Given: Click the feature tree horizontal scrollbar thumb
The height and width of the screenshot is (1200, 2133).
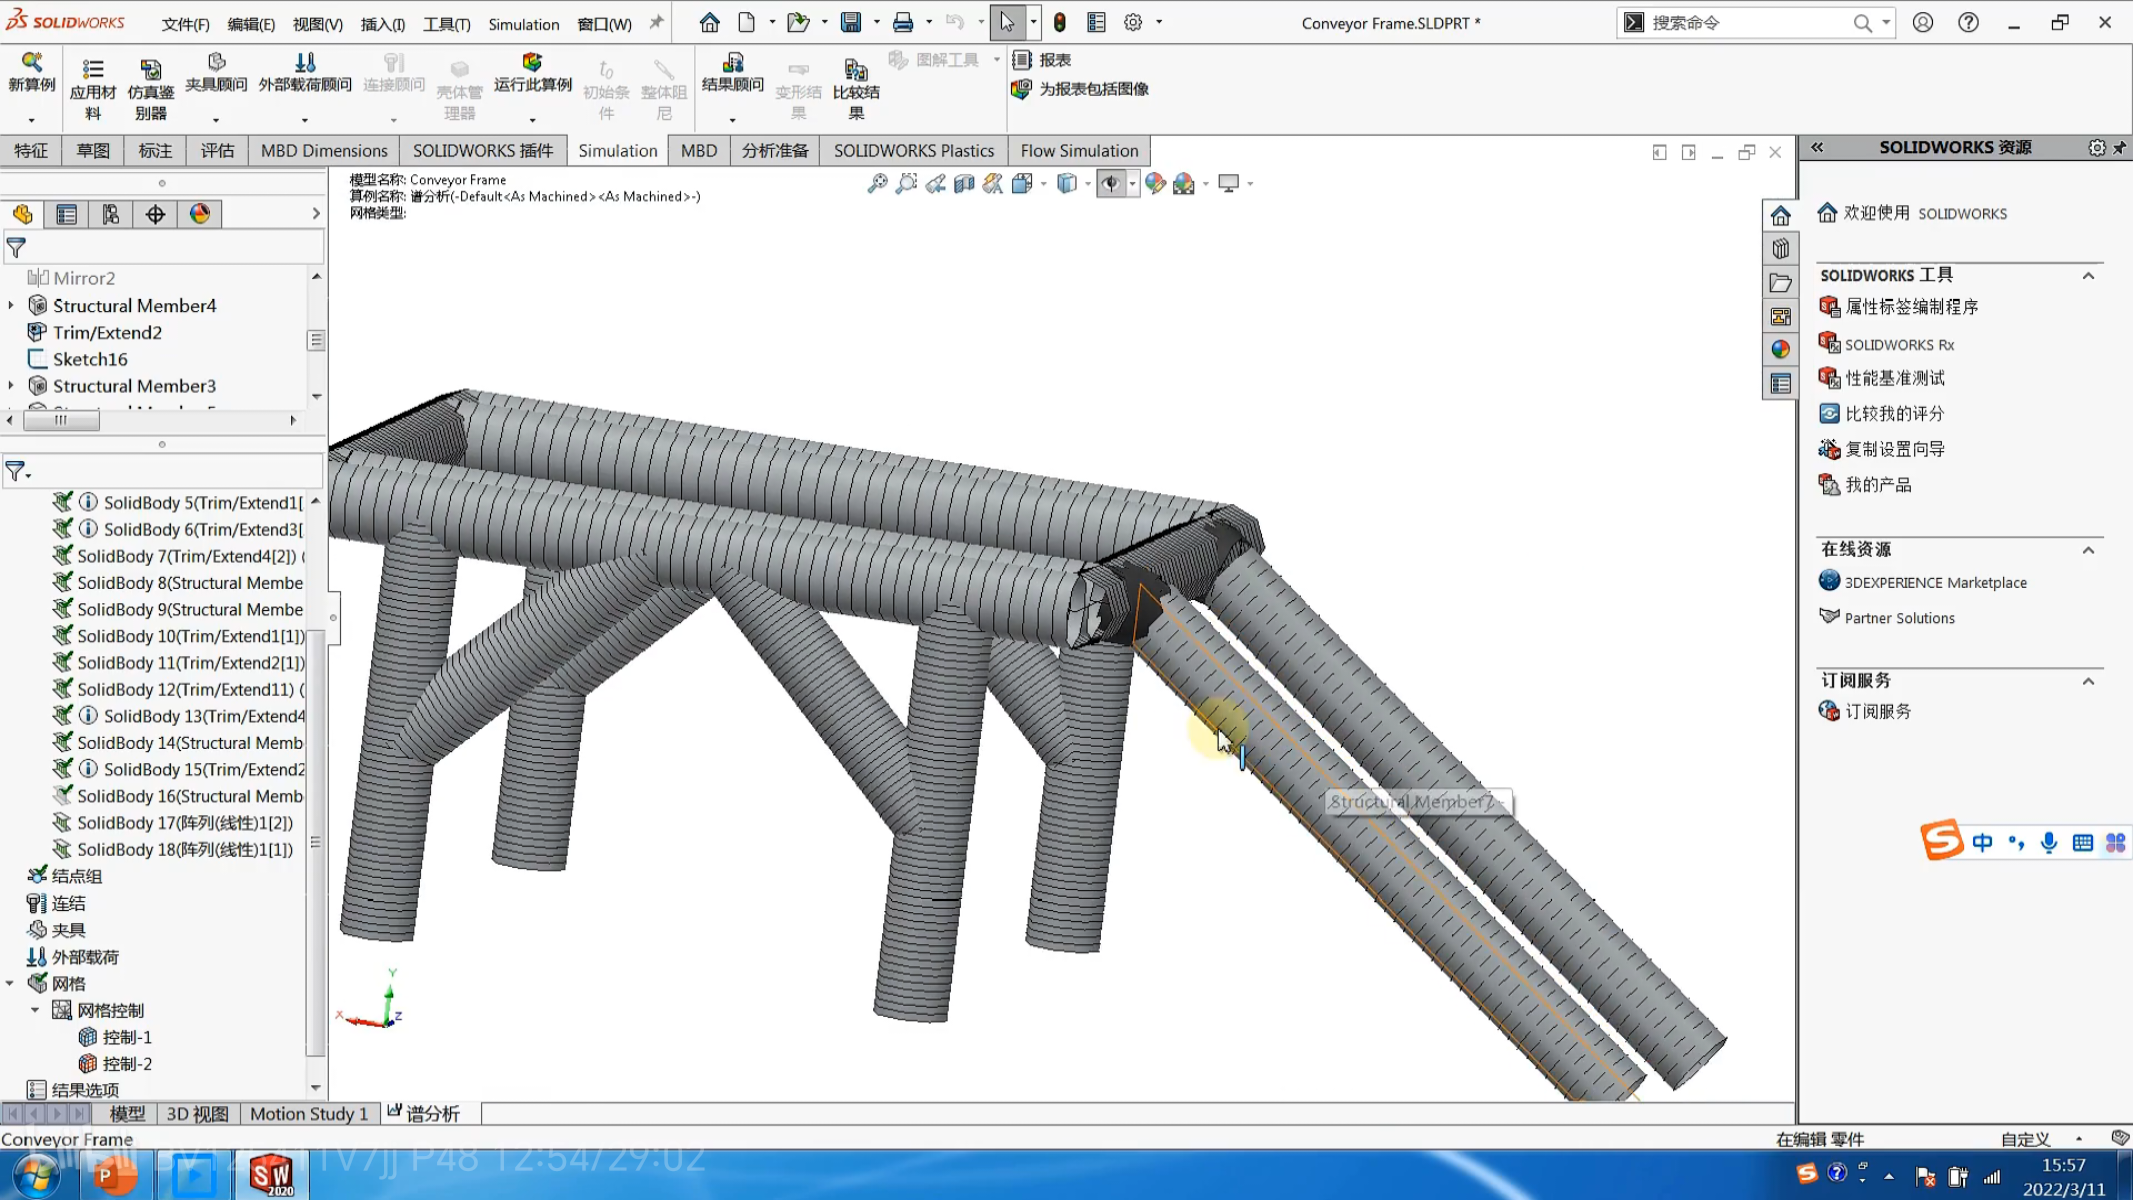Looking at the screenshot, I should tap(61, 420).
